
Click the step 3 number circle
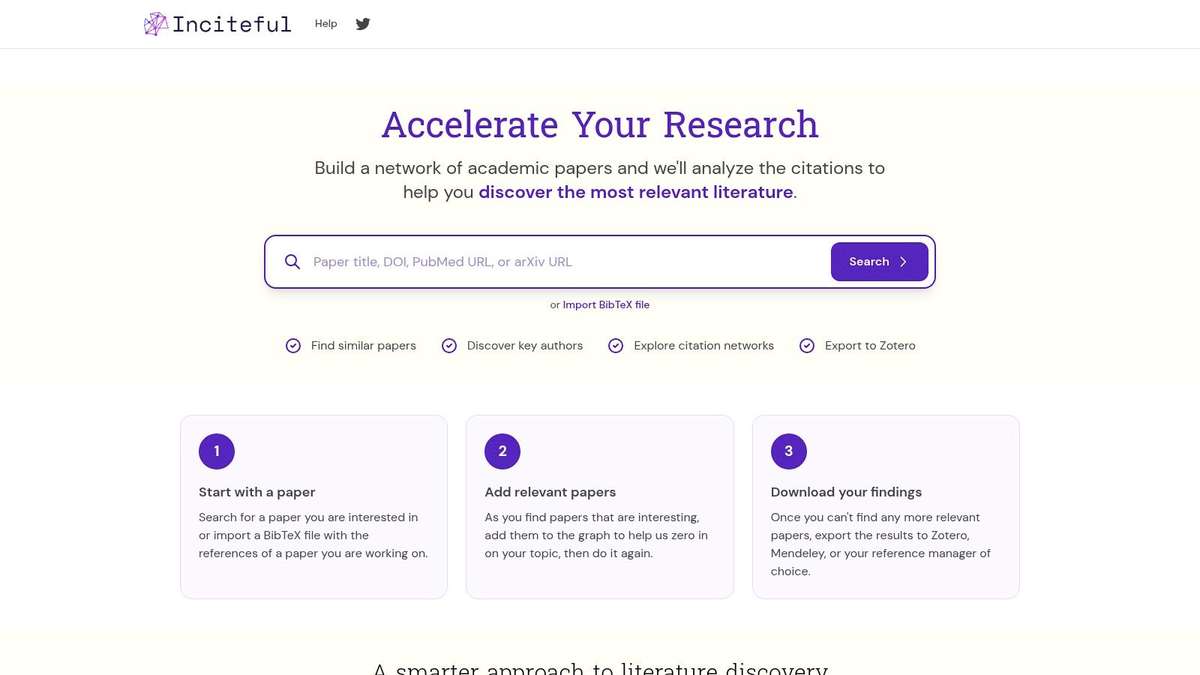click(x=788, y=451)
